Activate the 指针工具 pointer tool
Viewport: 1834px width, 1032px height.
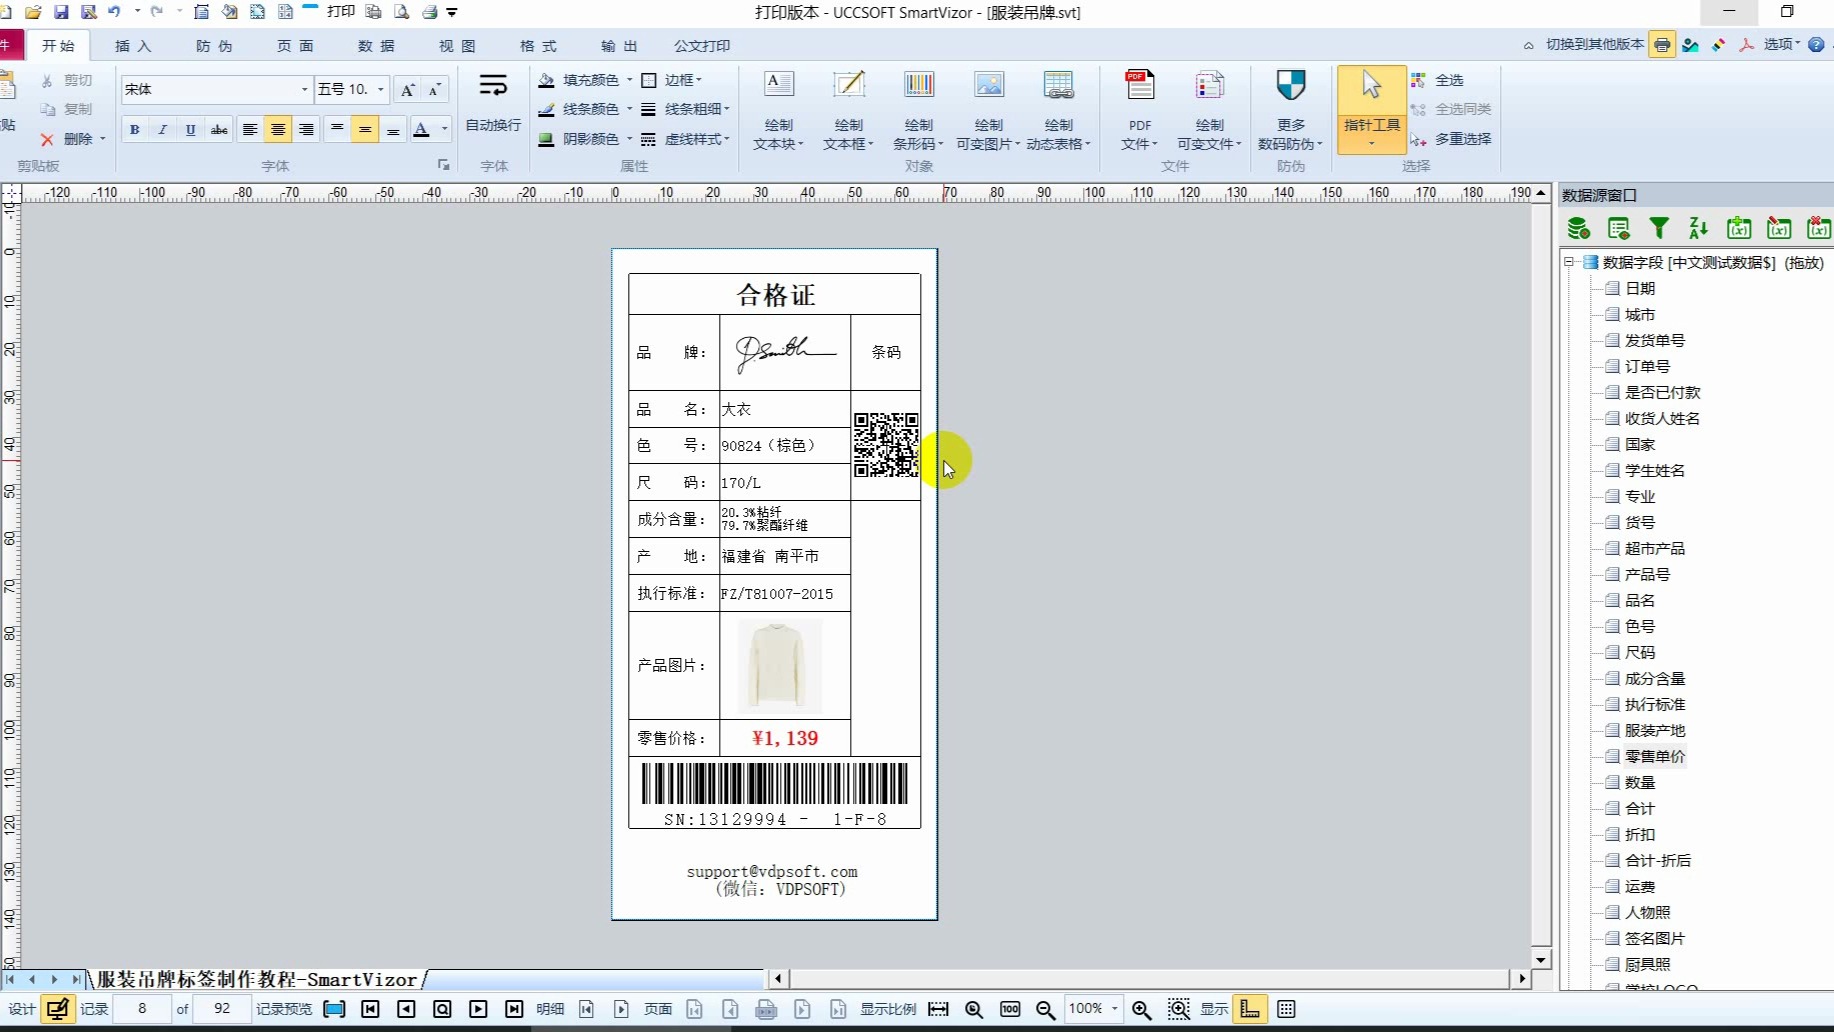click(1371, 110)
